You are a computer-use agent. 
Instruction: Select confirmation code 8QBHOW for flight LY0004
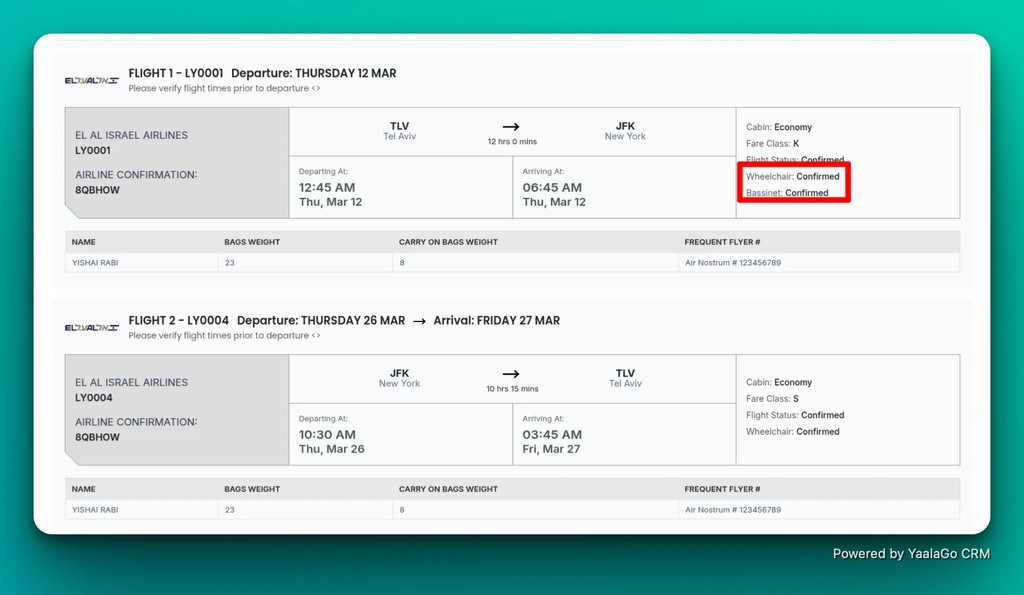(x=97, y=437)
